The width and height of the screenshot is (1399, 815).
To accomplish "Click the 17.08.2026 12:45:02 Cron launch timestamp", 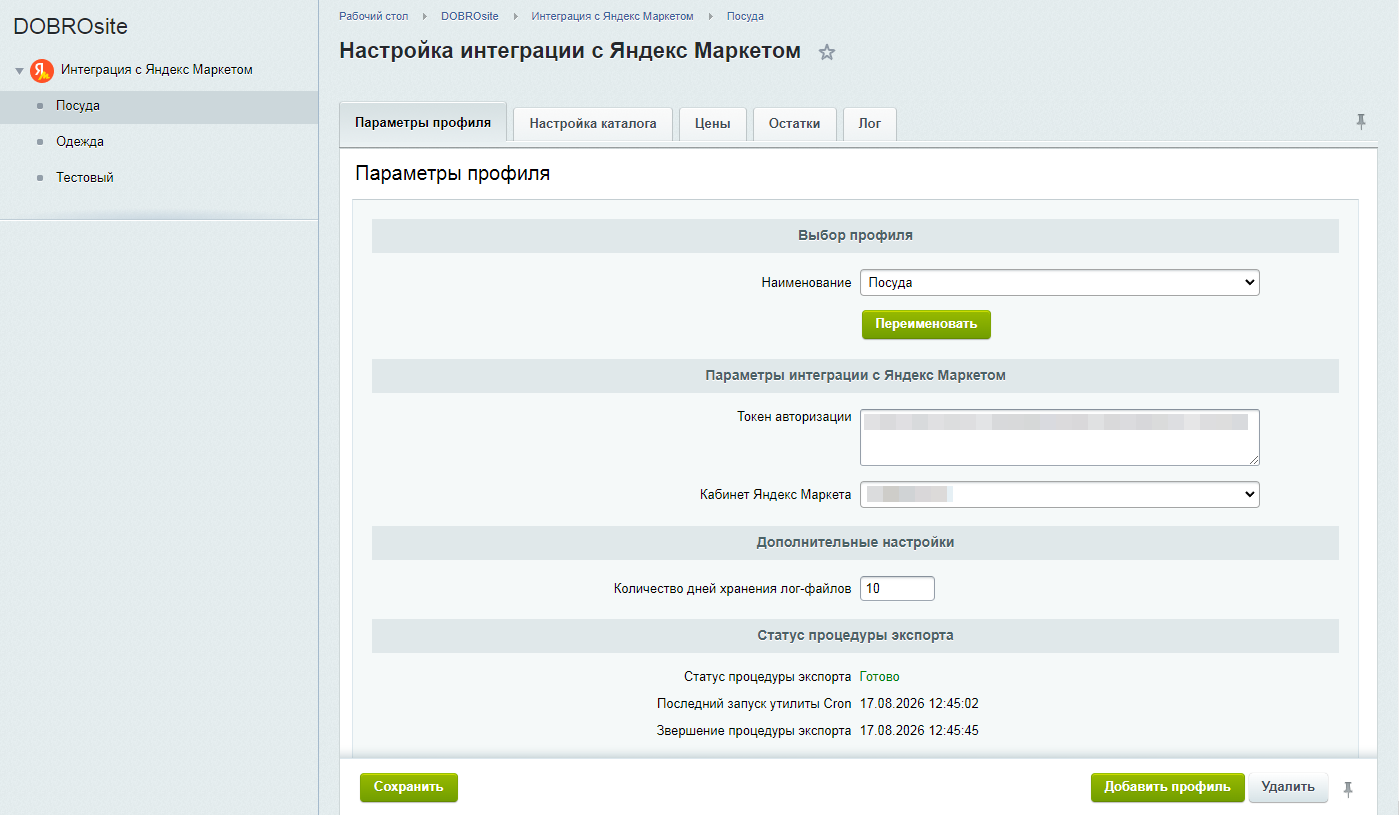I will pyautogui.click(x=919, y=704).
